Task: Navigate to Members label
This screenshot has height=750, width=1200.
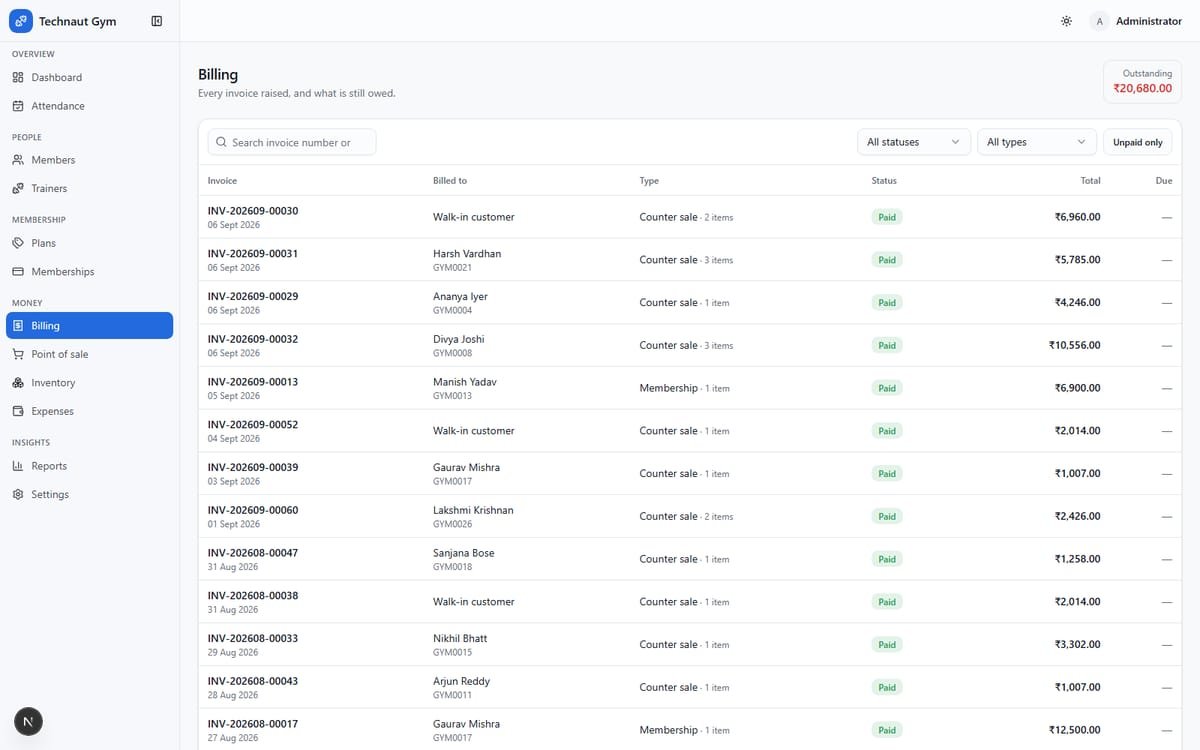Action: point(53,160)
